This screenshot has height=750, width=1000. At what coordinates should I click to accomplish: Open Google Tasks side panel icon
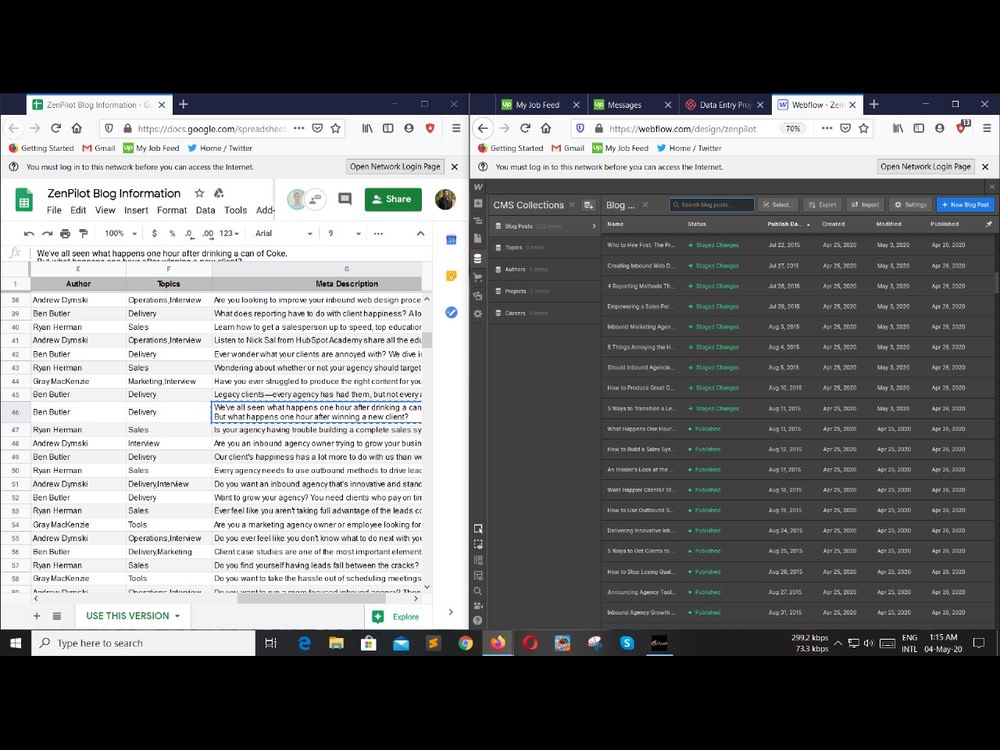click(x=451, y=312)
